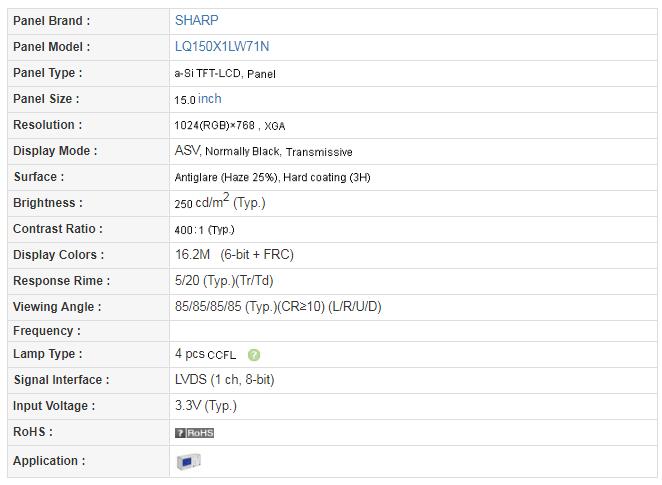Click the 3.3V (Typ.) value
This screenshot has height=485, width=662.
(x=206, y=406)
